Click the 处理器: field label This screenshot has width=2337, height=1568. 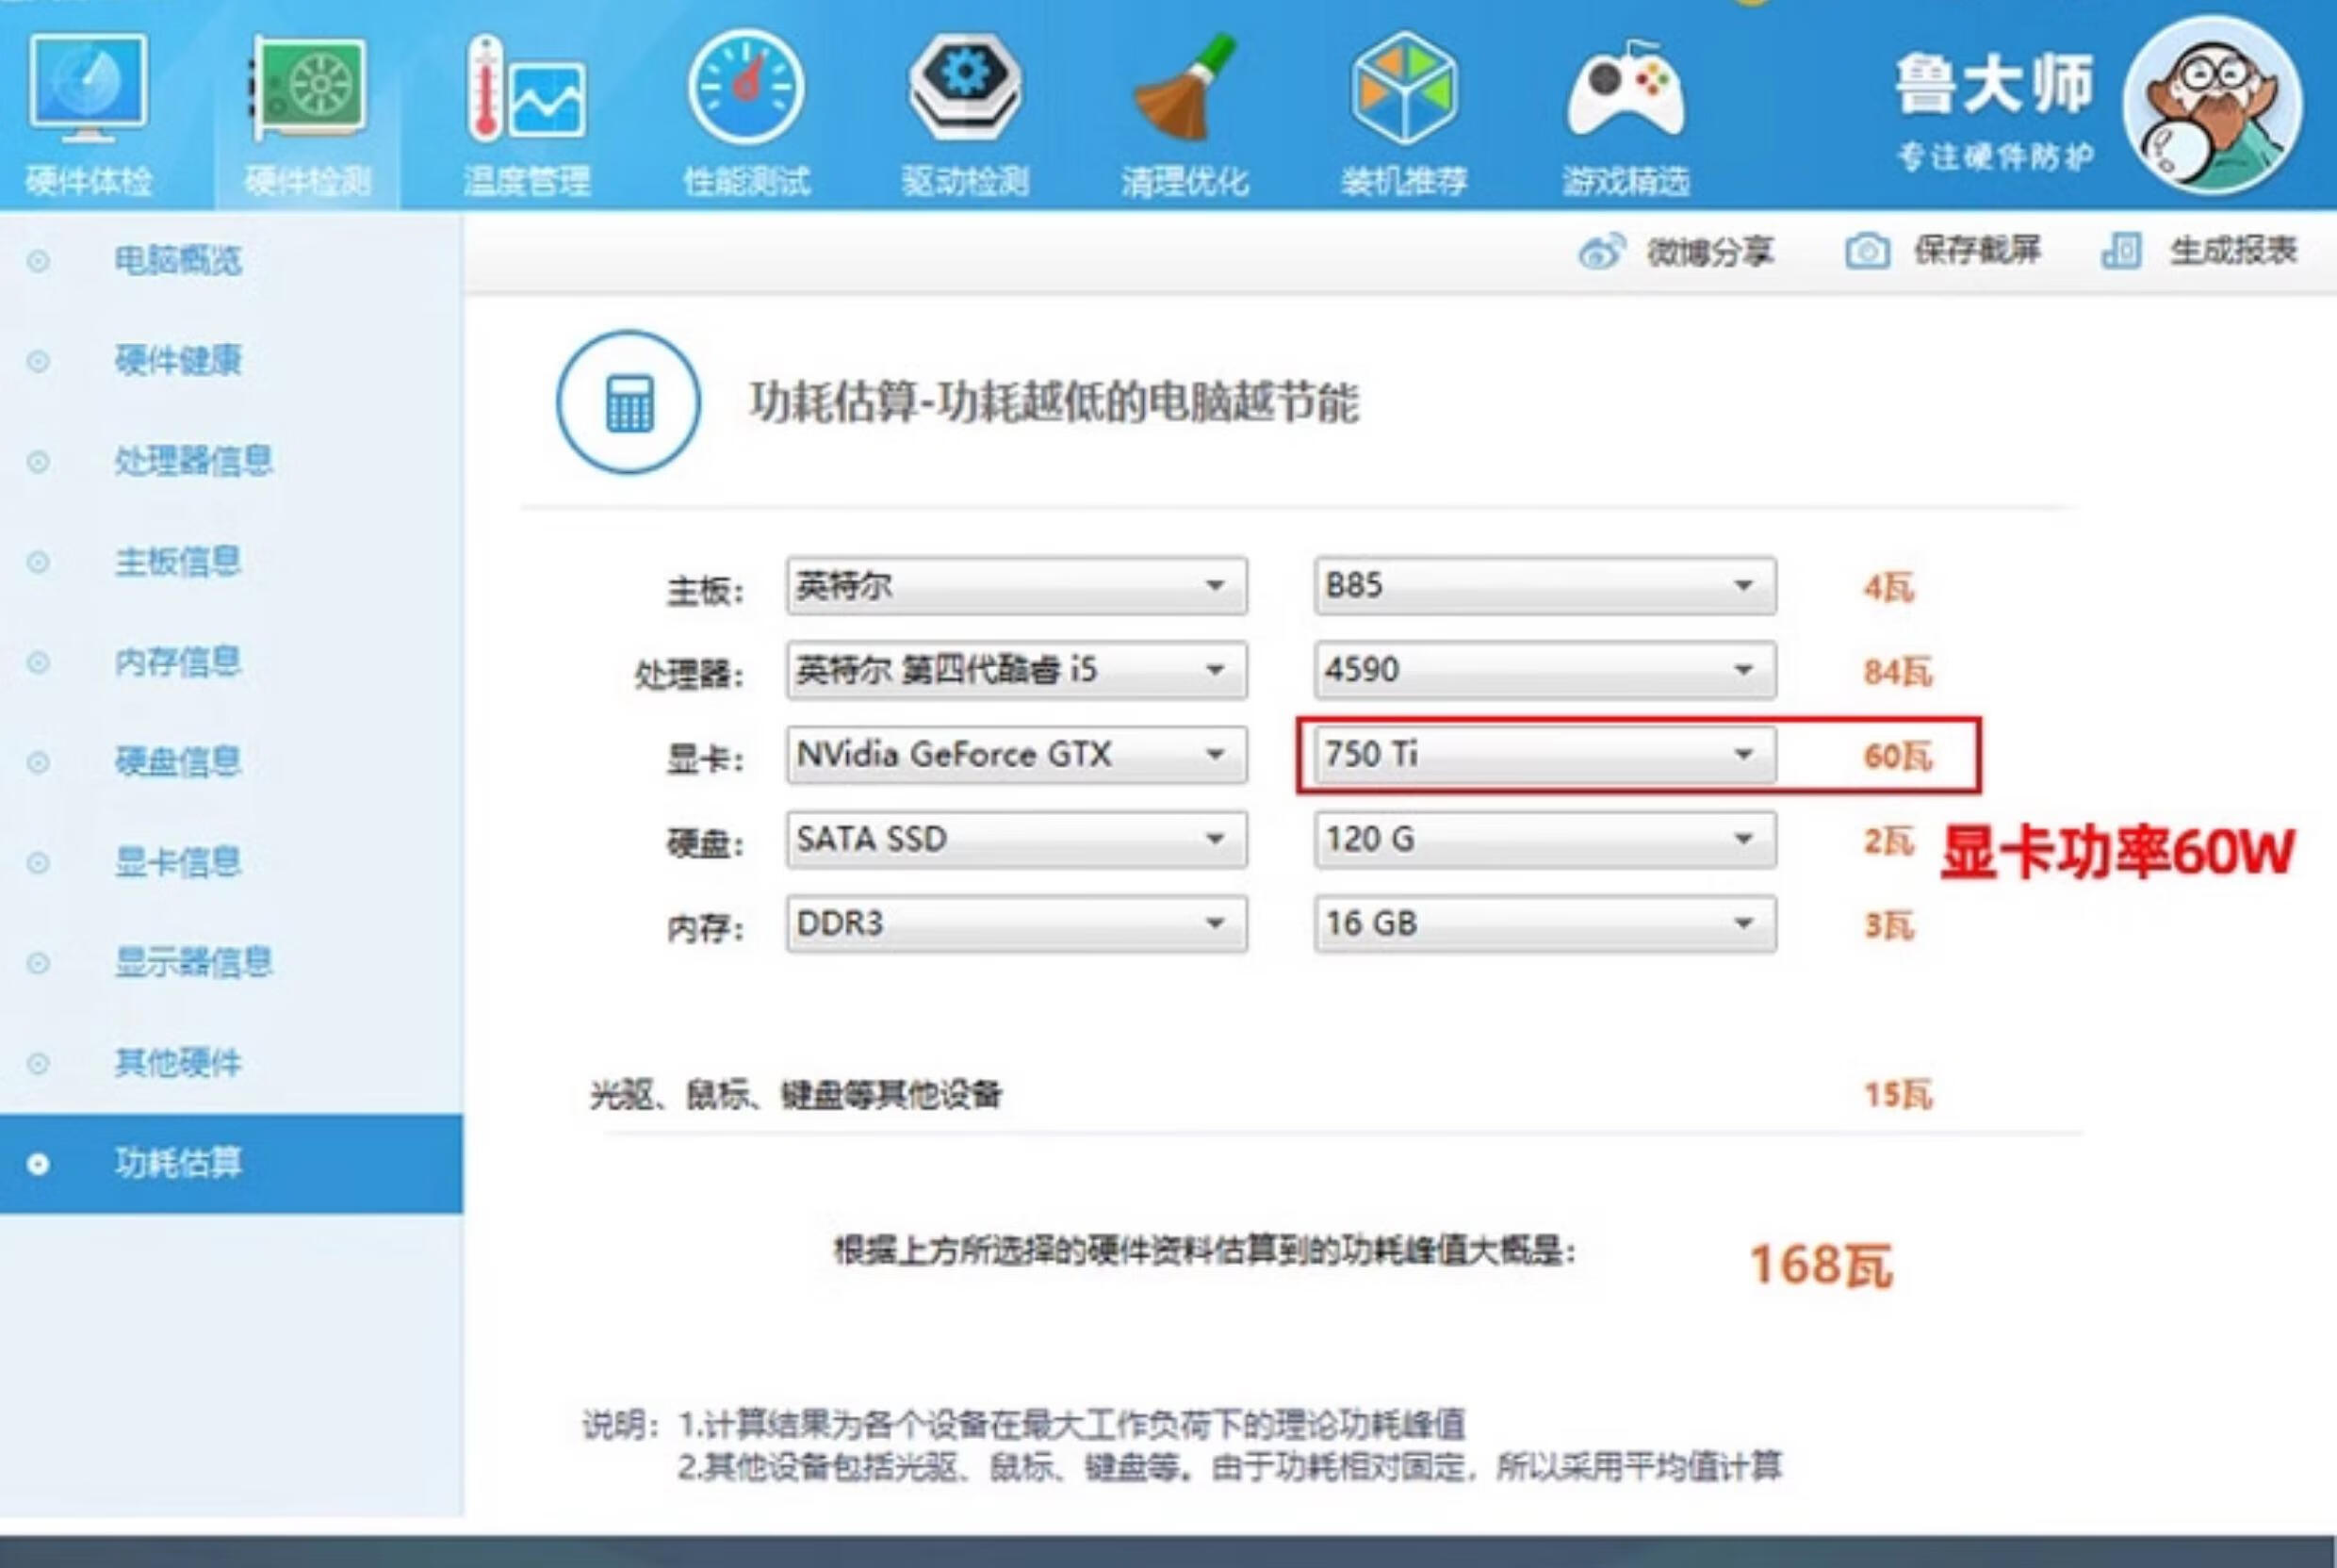click(689, 676)
